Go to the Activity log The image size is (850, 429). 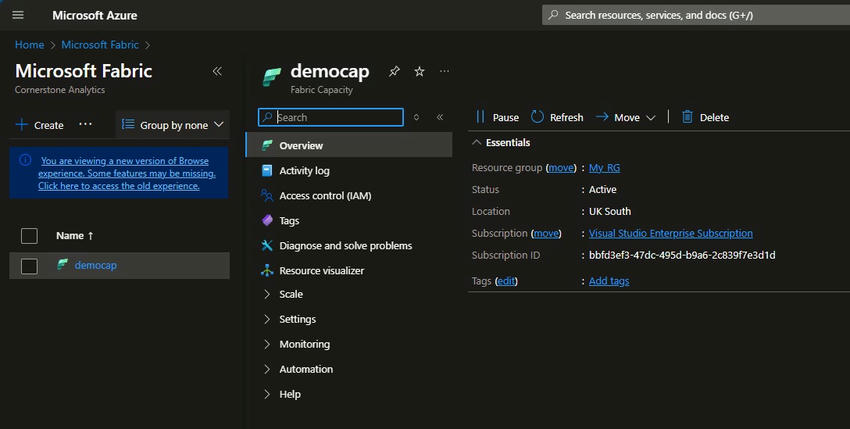[x=304, y=171]
